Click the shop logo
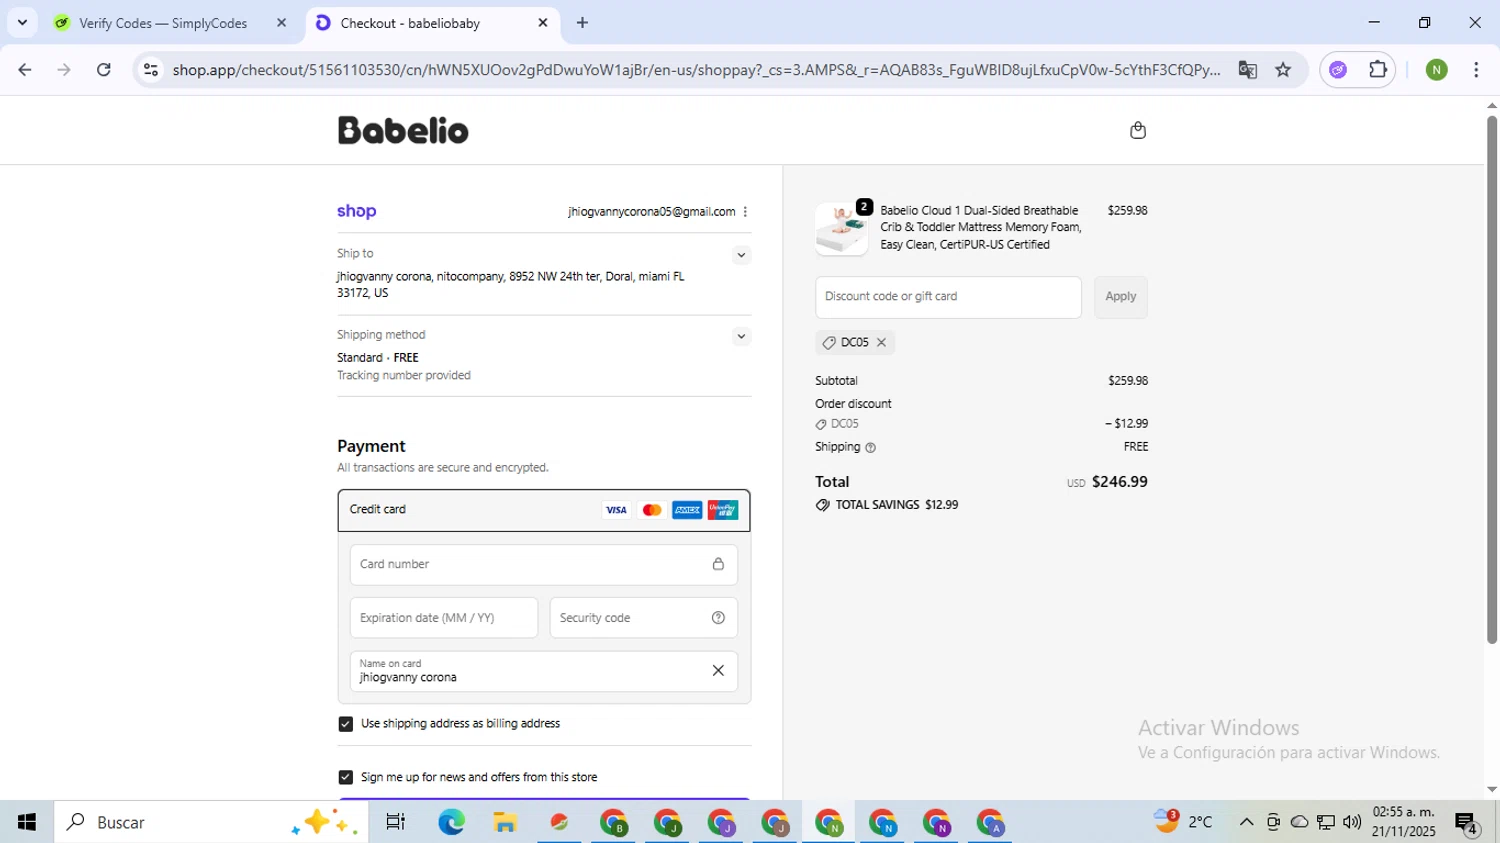 (357, 211)
